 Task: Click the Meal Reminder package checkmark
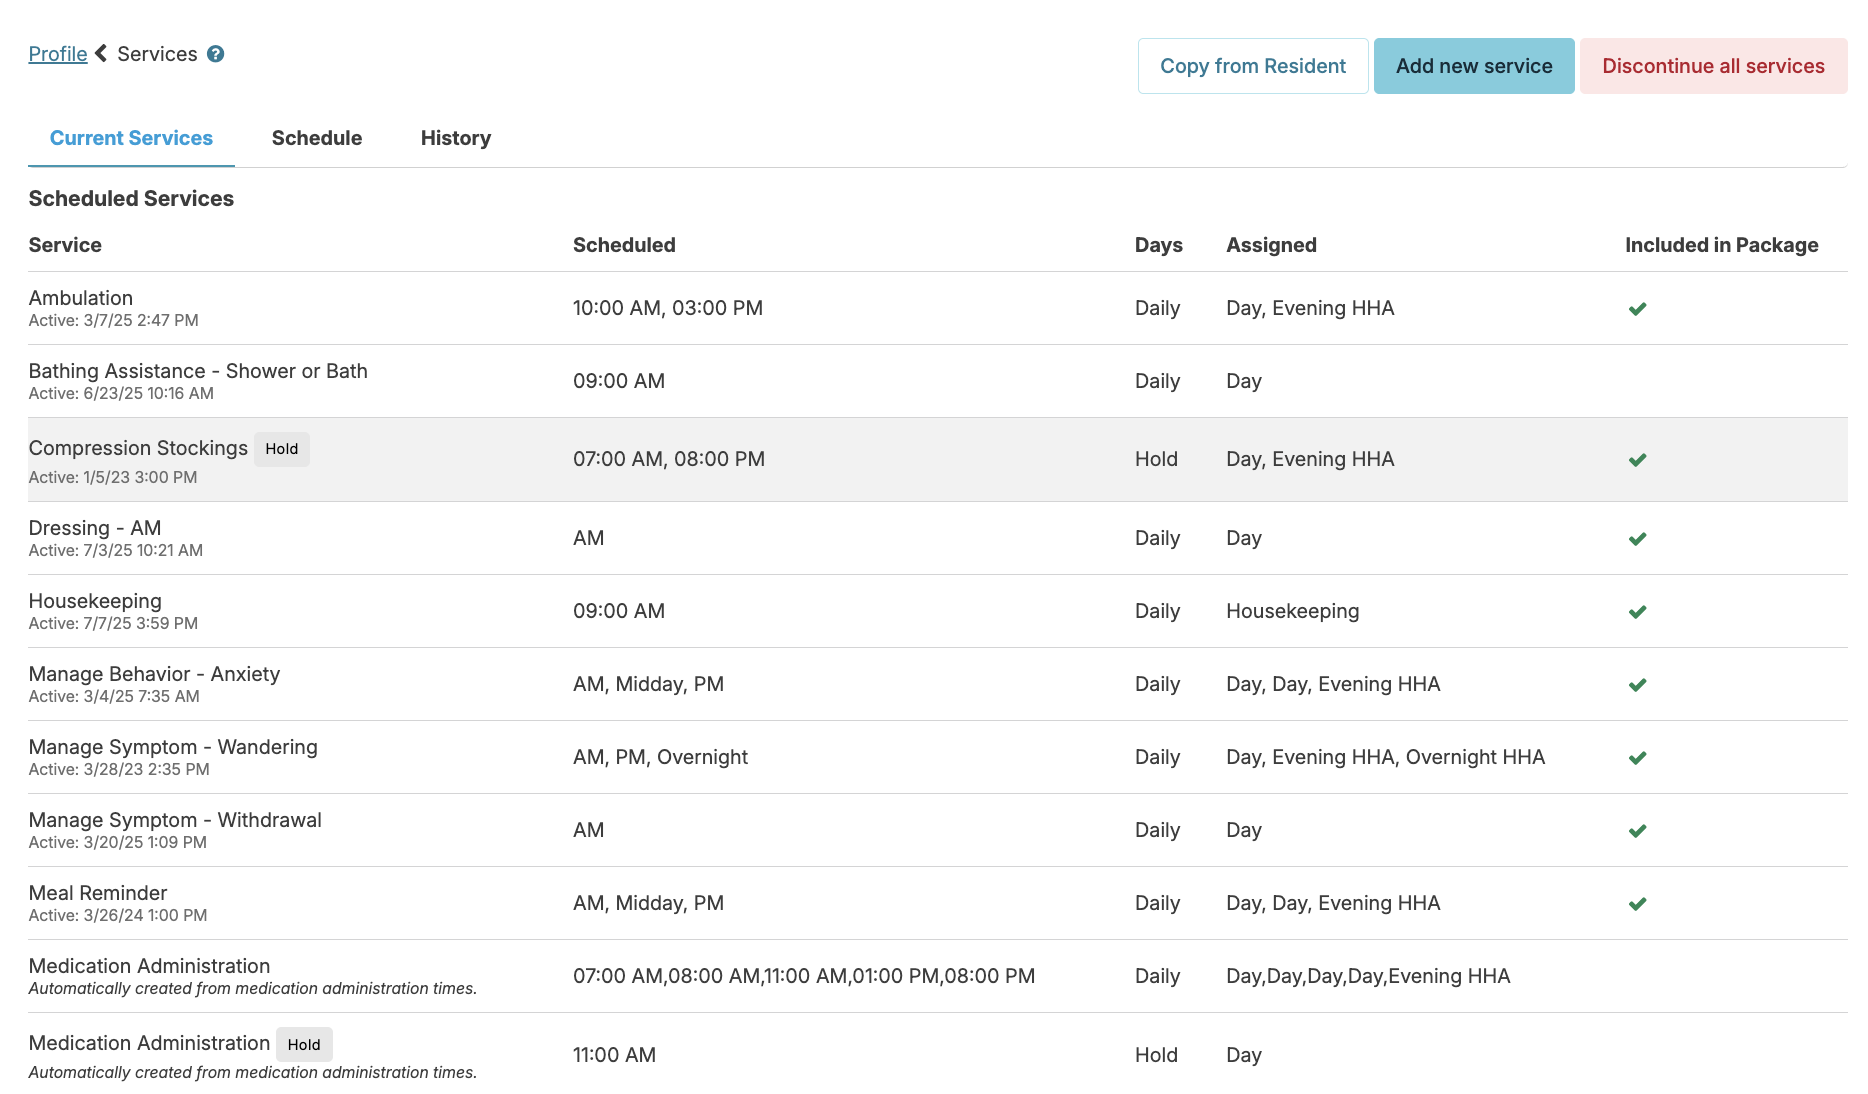click(1637, 904)
